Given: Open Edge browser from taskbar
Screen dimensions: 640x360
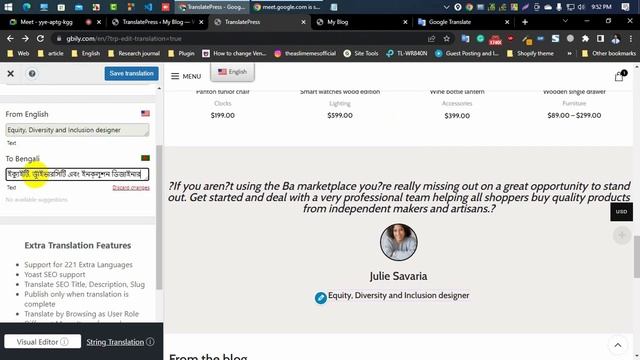Looking at the screenshot, I should (27, 7).
